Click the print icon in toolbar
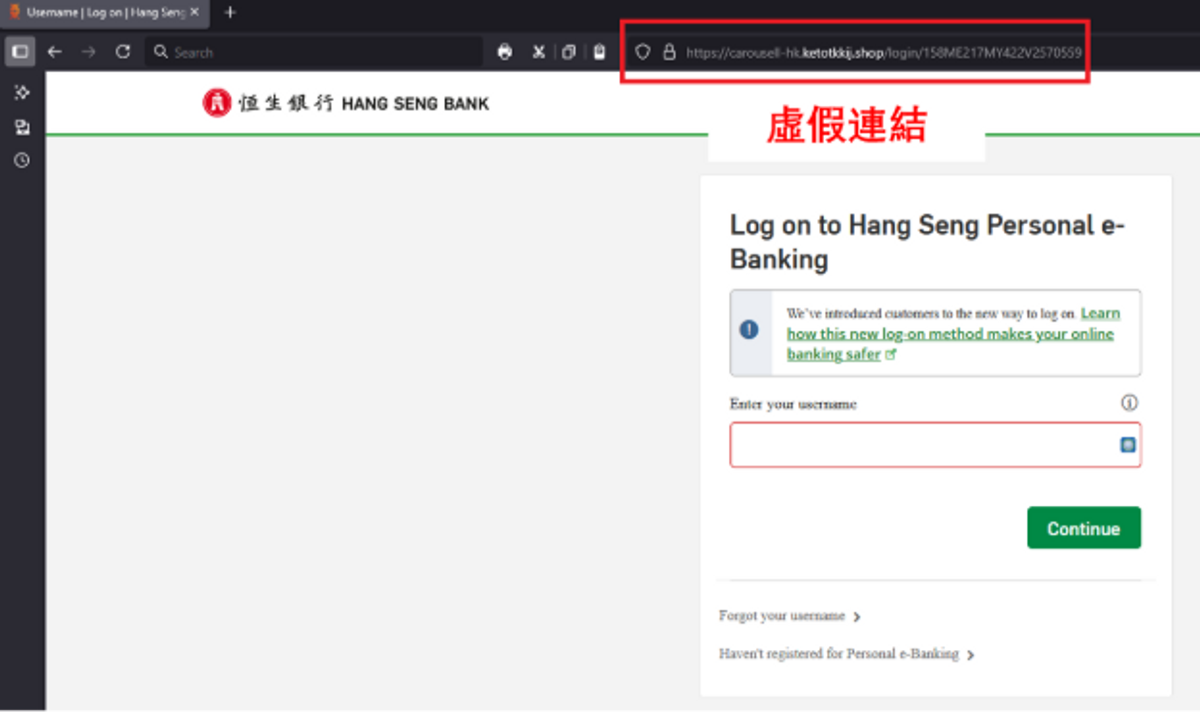Image resolution: width=1200 pixels, height=712 pixels. click(505, 52)
